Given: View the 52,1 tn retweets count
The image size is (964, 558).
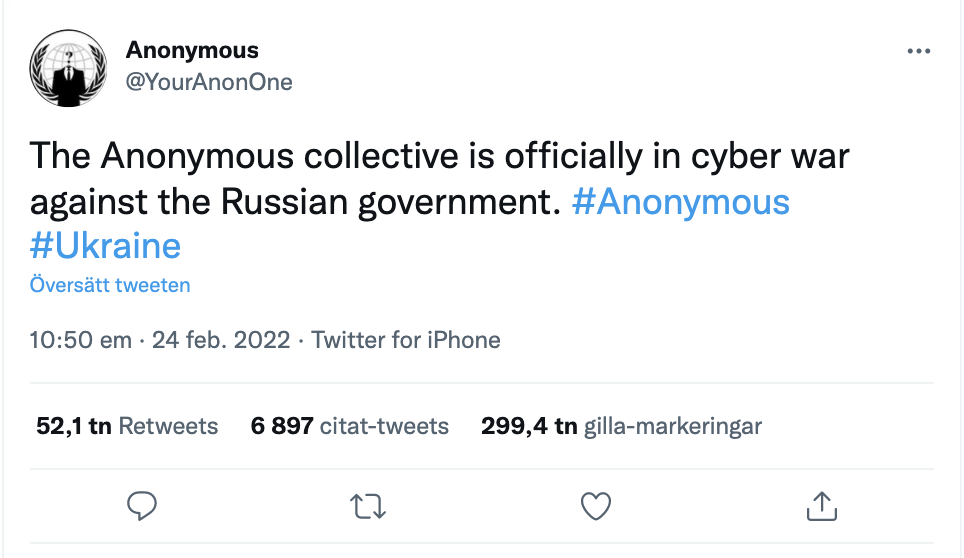Looking at the screenshot, I should 74,426.
